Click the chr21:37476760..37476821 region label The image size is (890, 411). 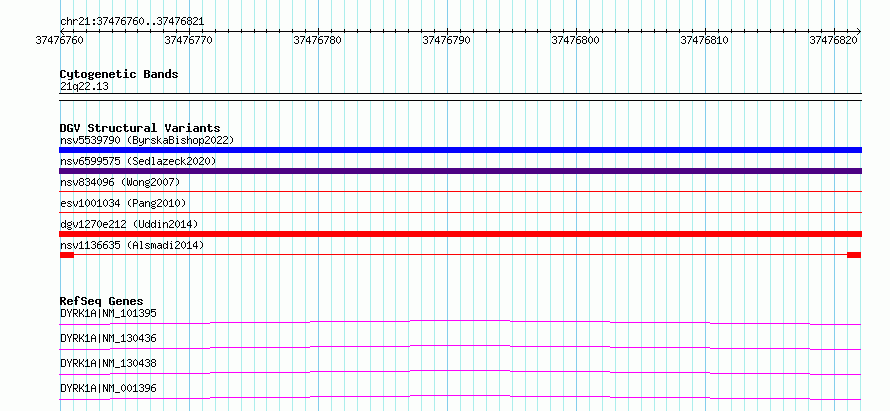point(132,22)
